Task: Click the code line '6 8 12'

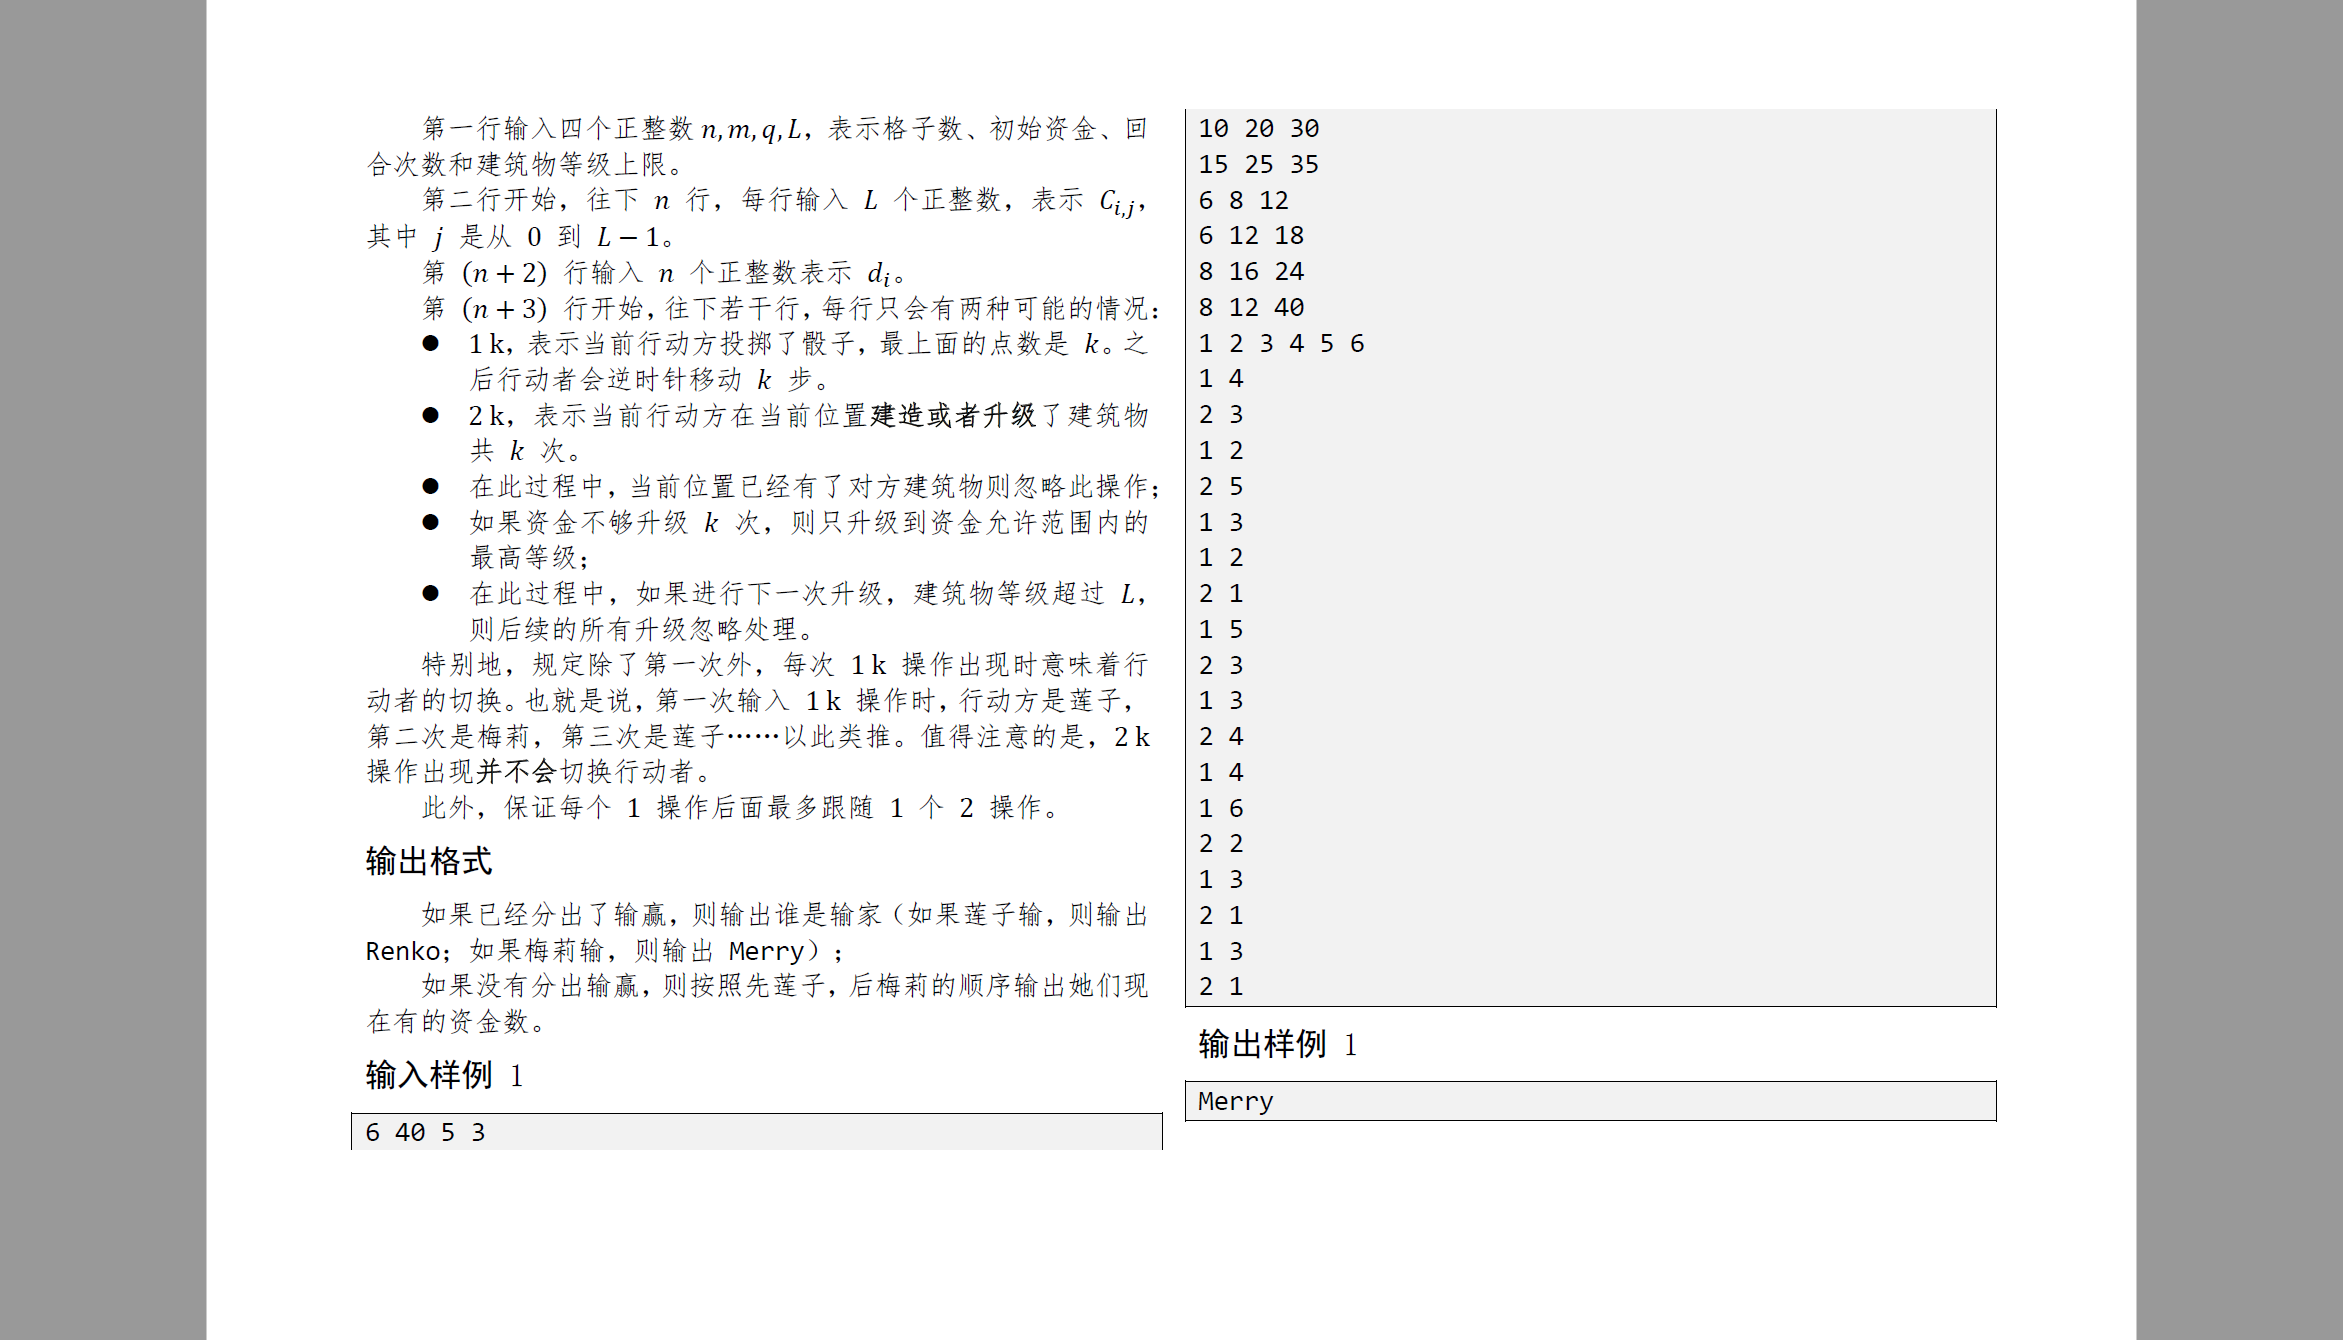Action: point(1244,200)
